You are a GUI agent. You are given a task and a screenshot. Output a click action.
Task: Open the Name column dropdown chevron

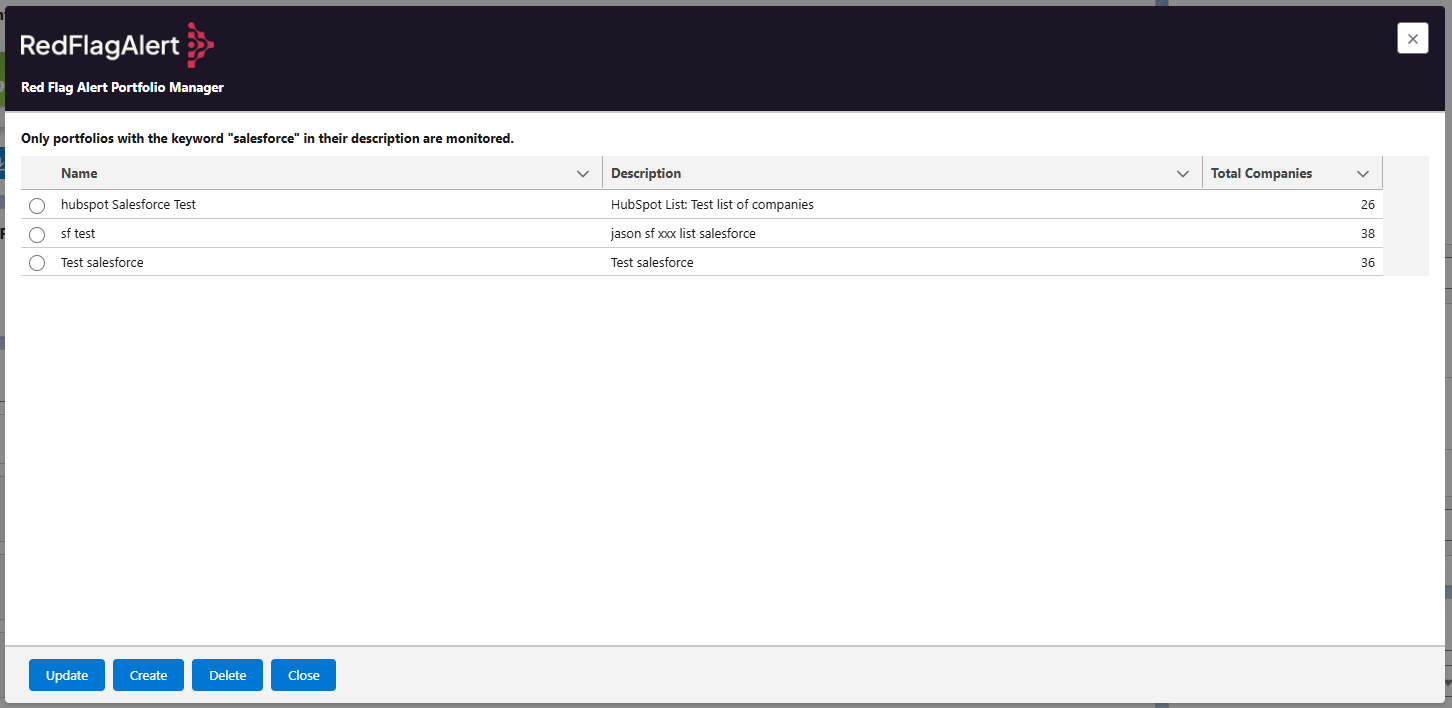pyautogui.click(x=583, y=174)
